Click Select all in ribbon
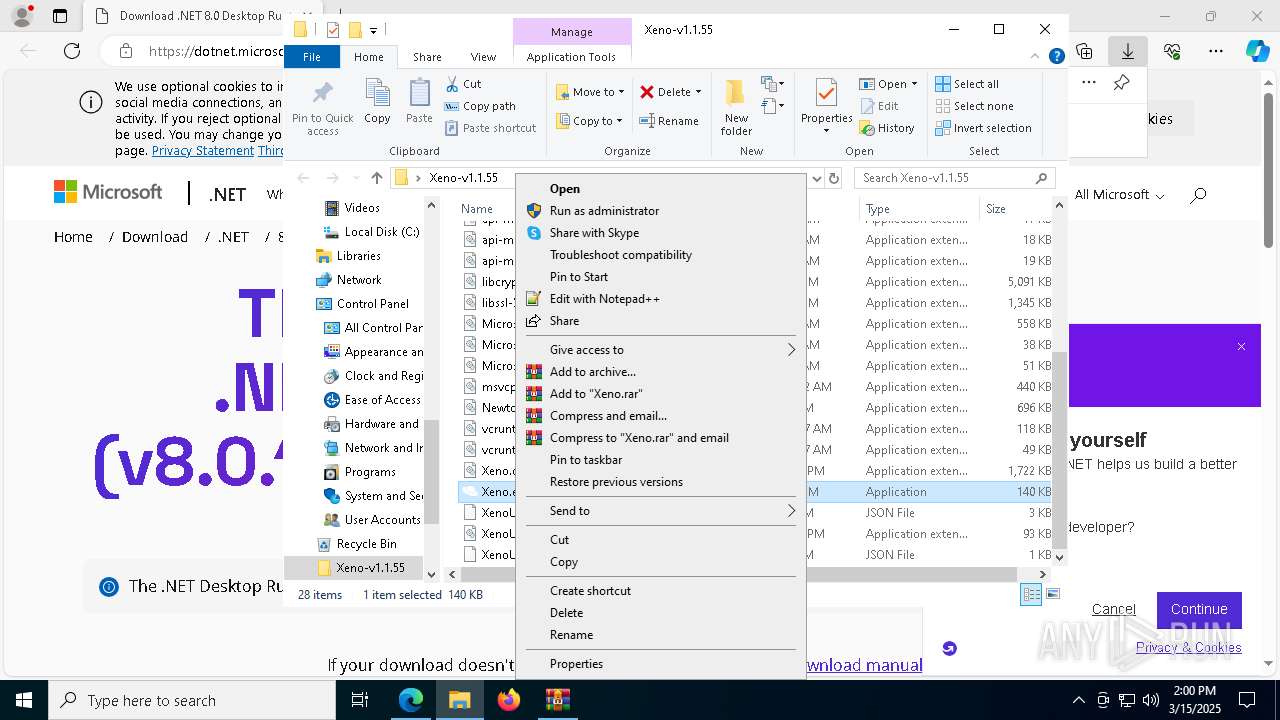Viewport: 1280px width, 720px height. coord(967,84)
